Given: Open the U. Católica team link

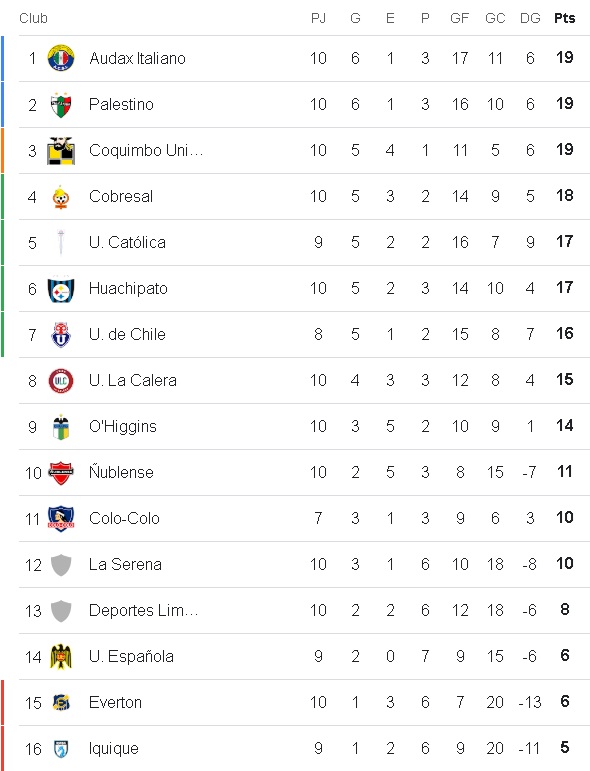Looking at the screenshot, I should point(127,242).
